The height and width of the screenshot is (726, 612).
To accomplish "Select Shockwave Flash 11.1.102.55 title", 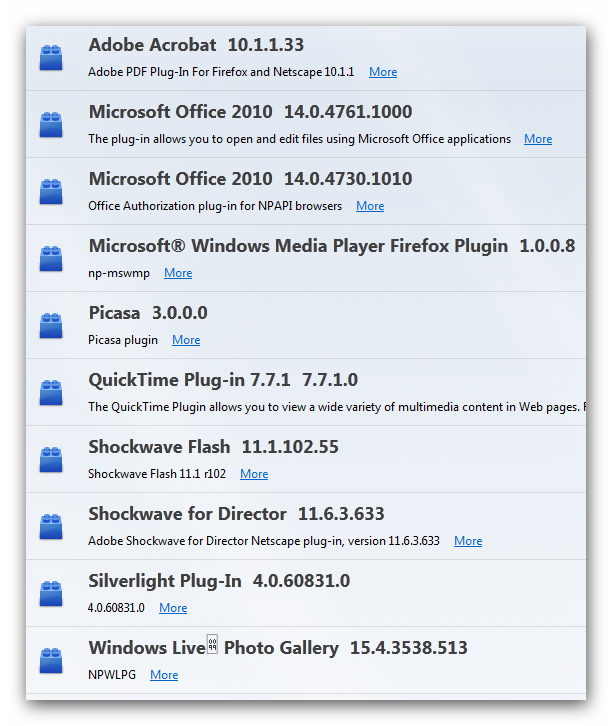I will (213, 447).
